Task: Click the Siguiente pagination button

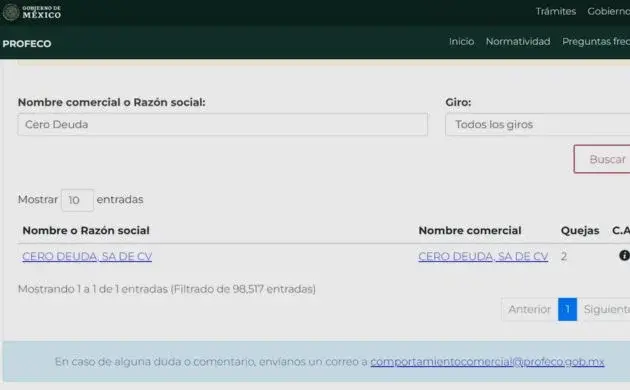Action: (604, 309)
